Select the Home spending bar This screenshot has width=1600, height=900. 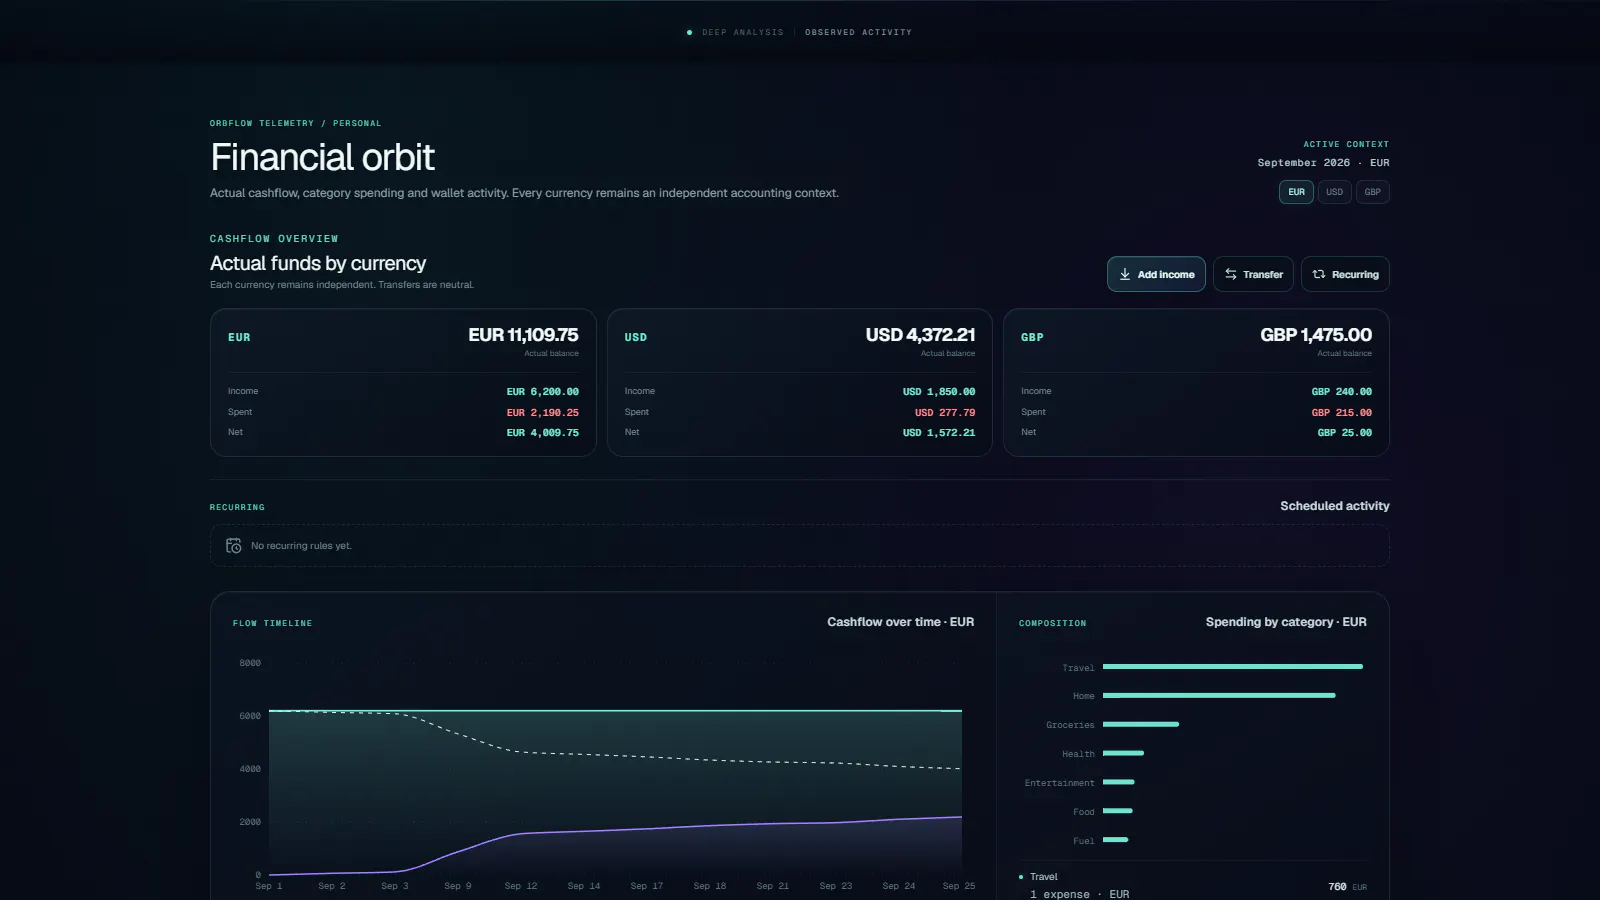click(x=1219, y=696)
